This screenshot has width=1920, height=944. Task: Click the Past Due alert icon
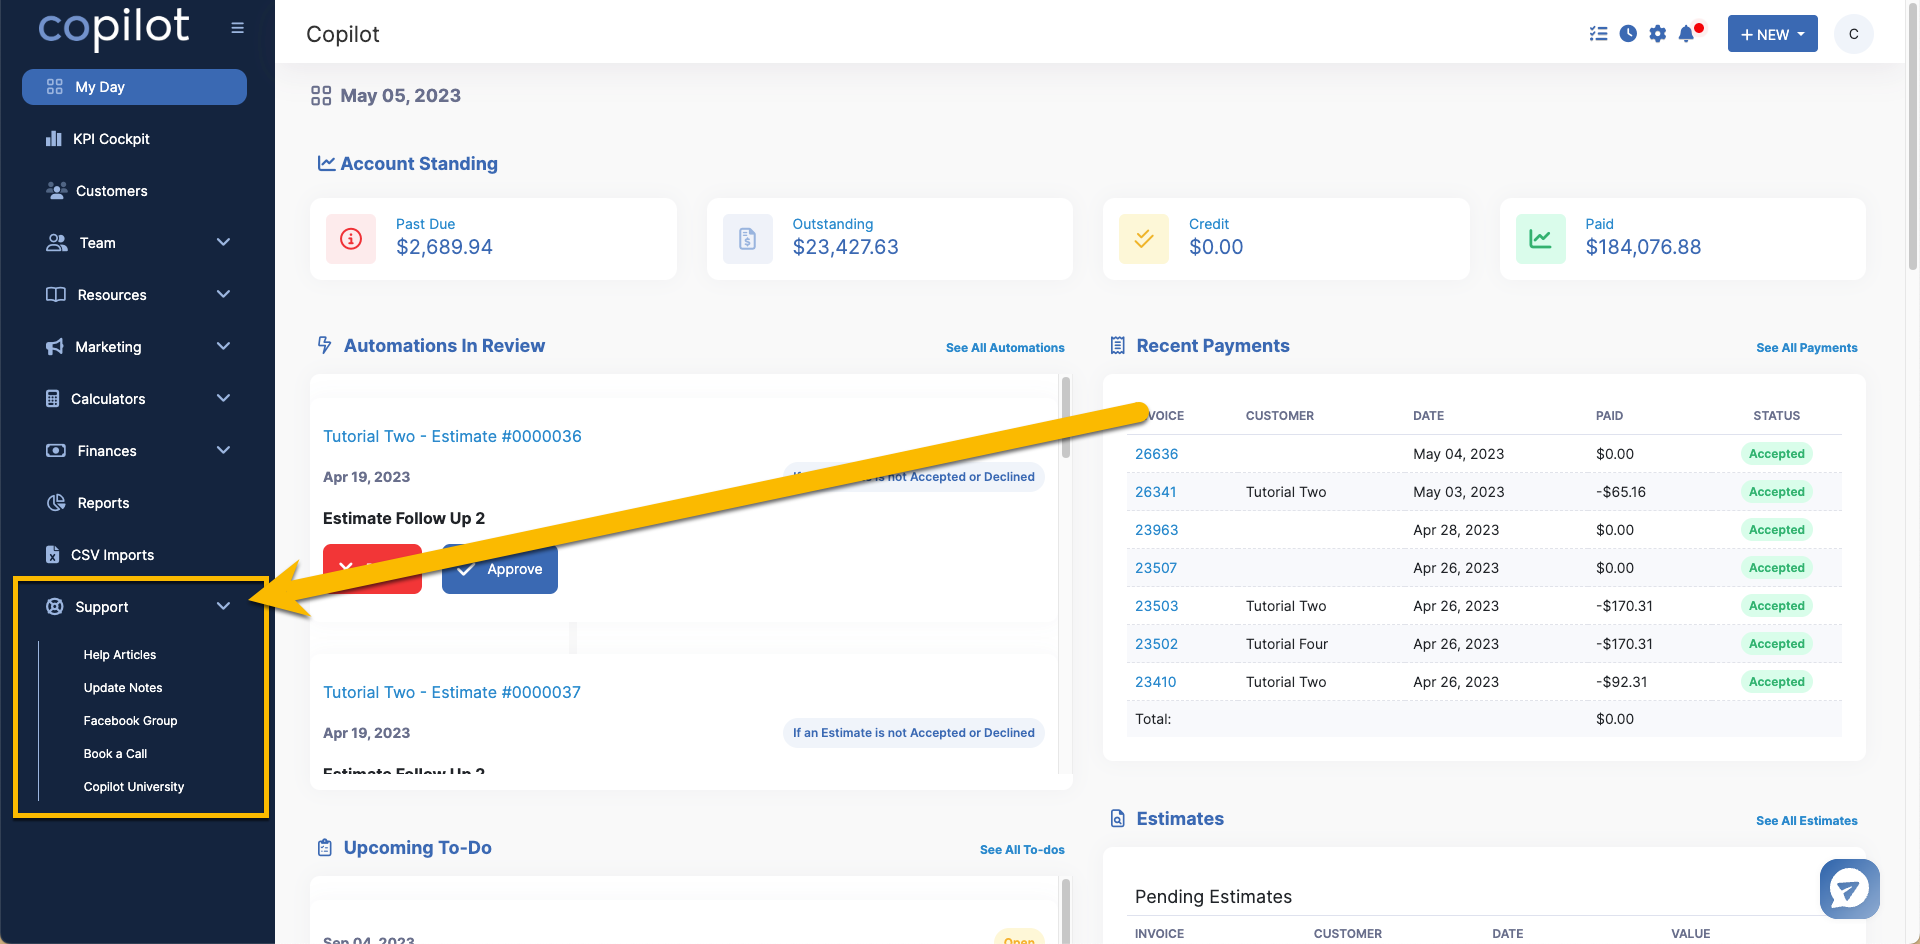tap(351, 239)
